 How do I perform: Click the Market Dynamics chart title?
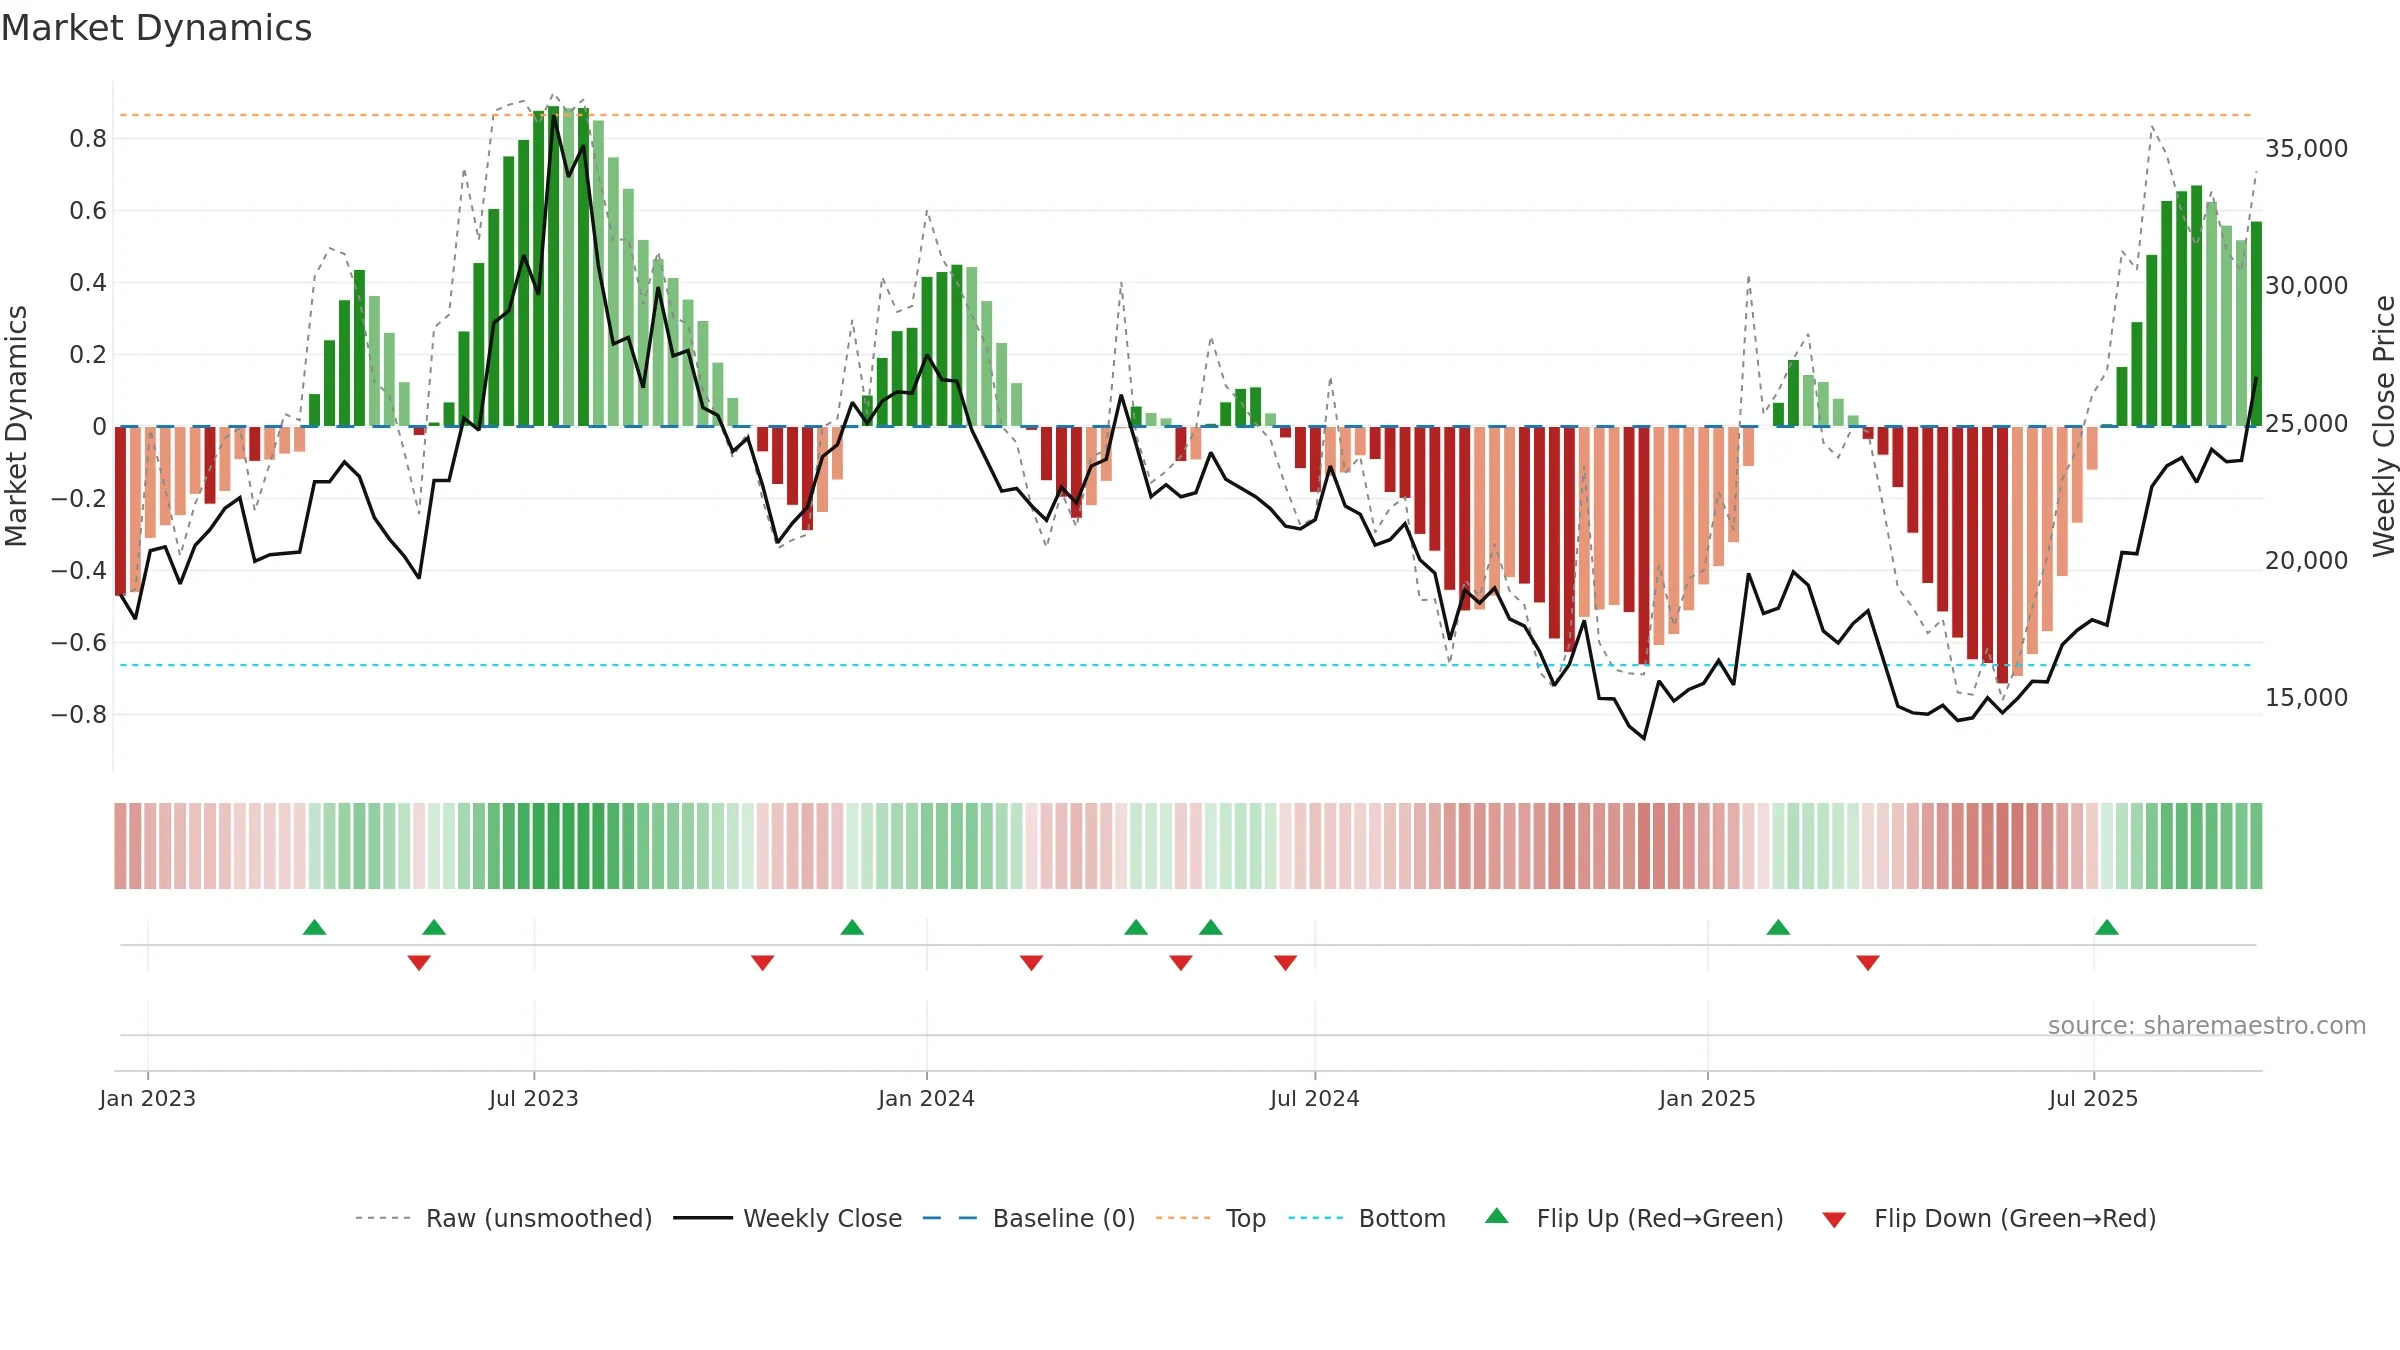(156, 28)
